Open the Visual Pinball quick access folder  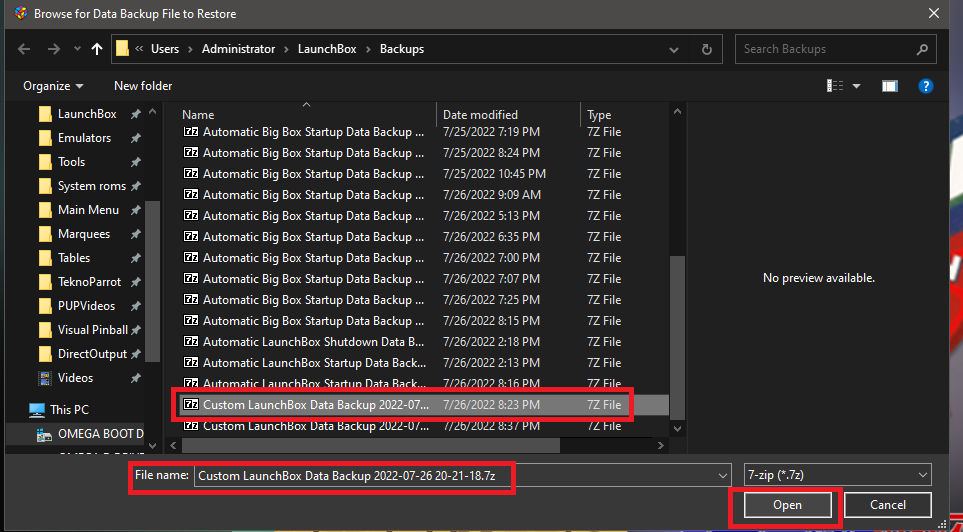click(x=93, y=330)
